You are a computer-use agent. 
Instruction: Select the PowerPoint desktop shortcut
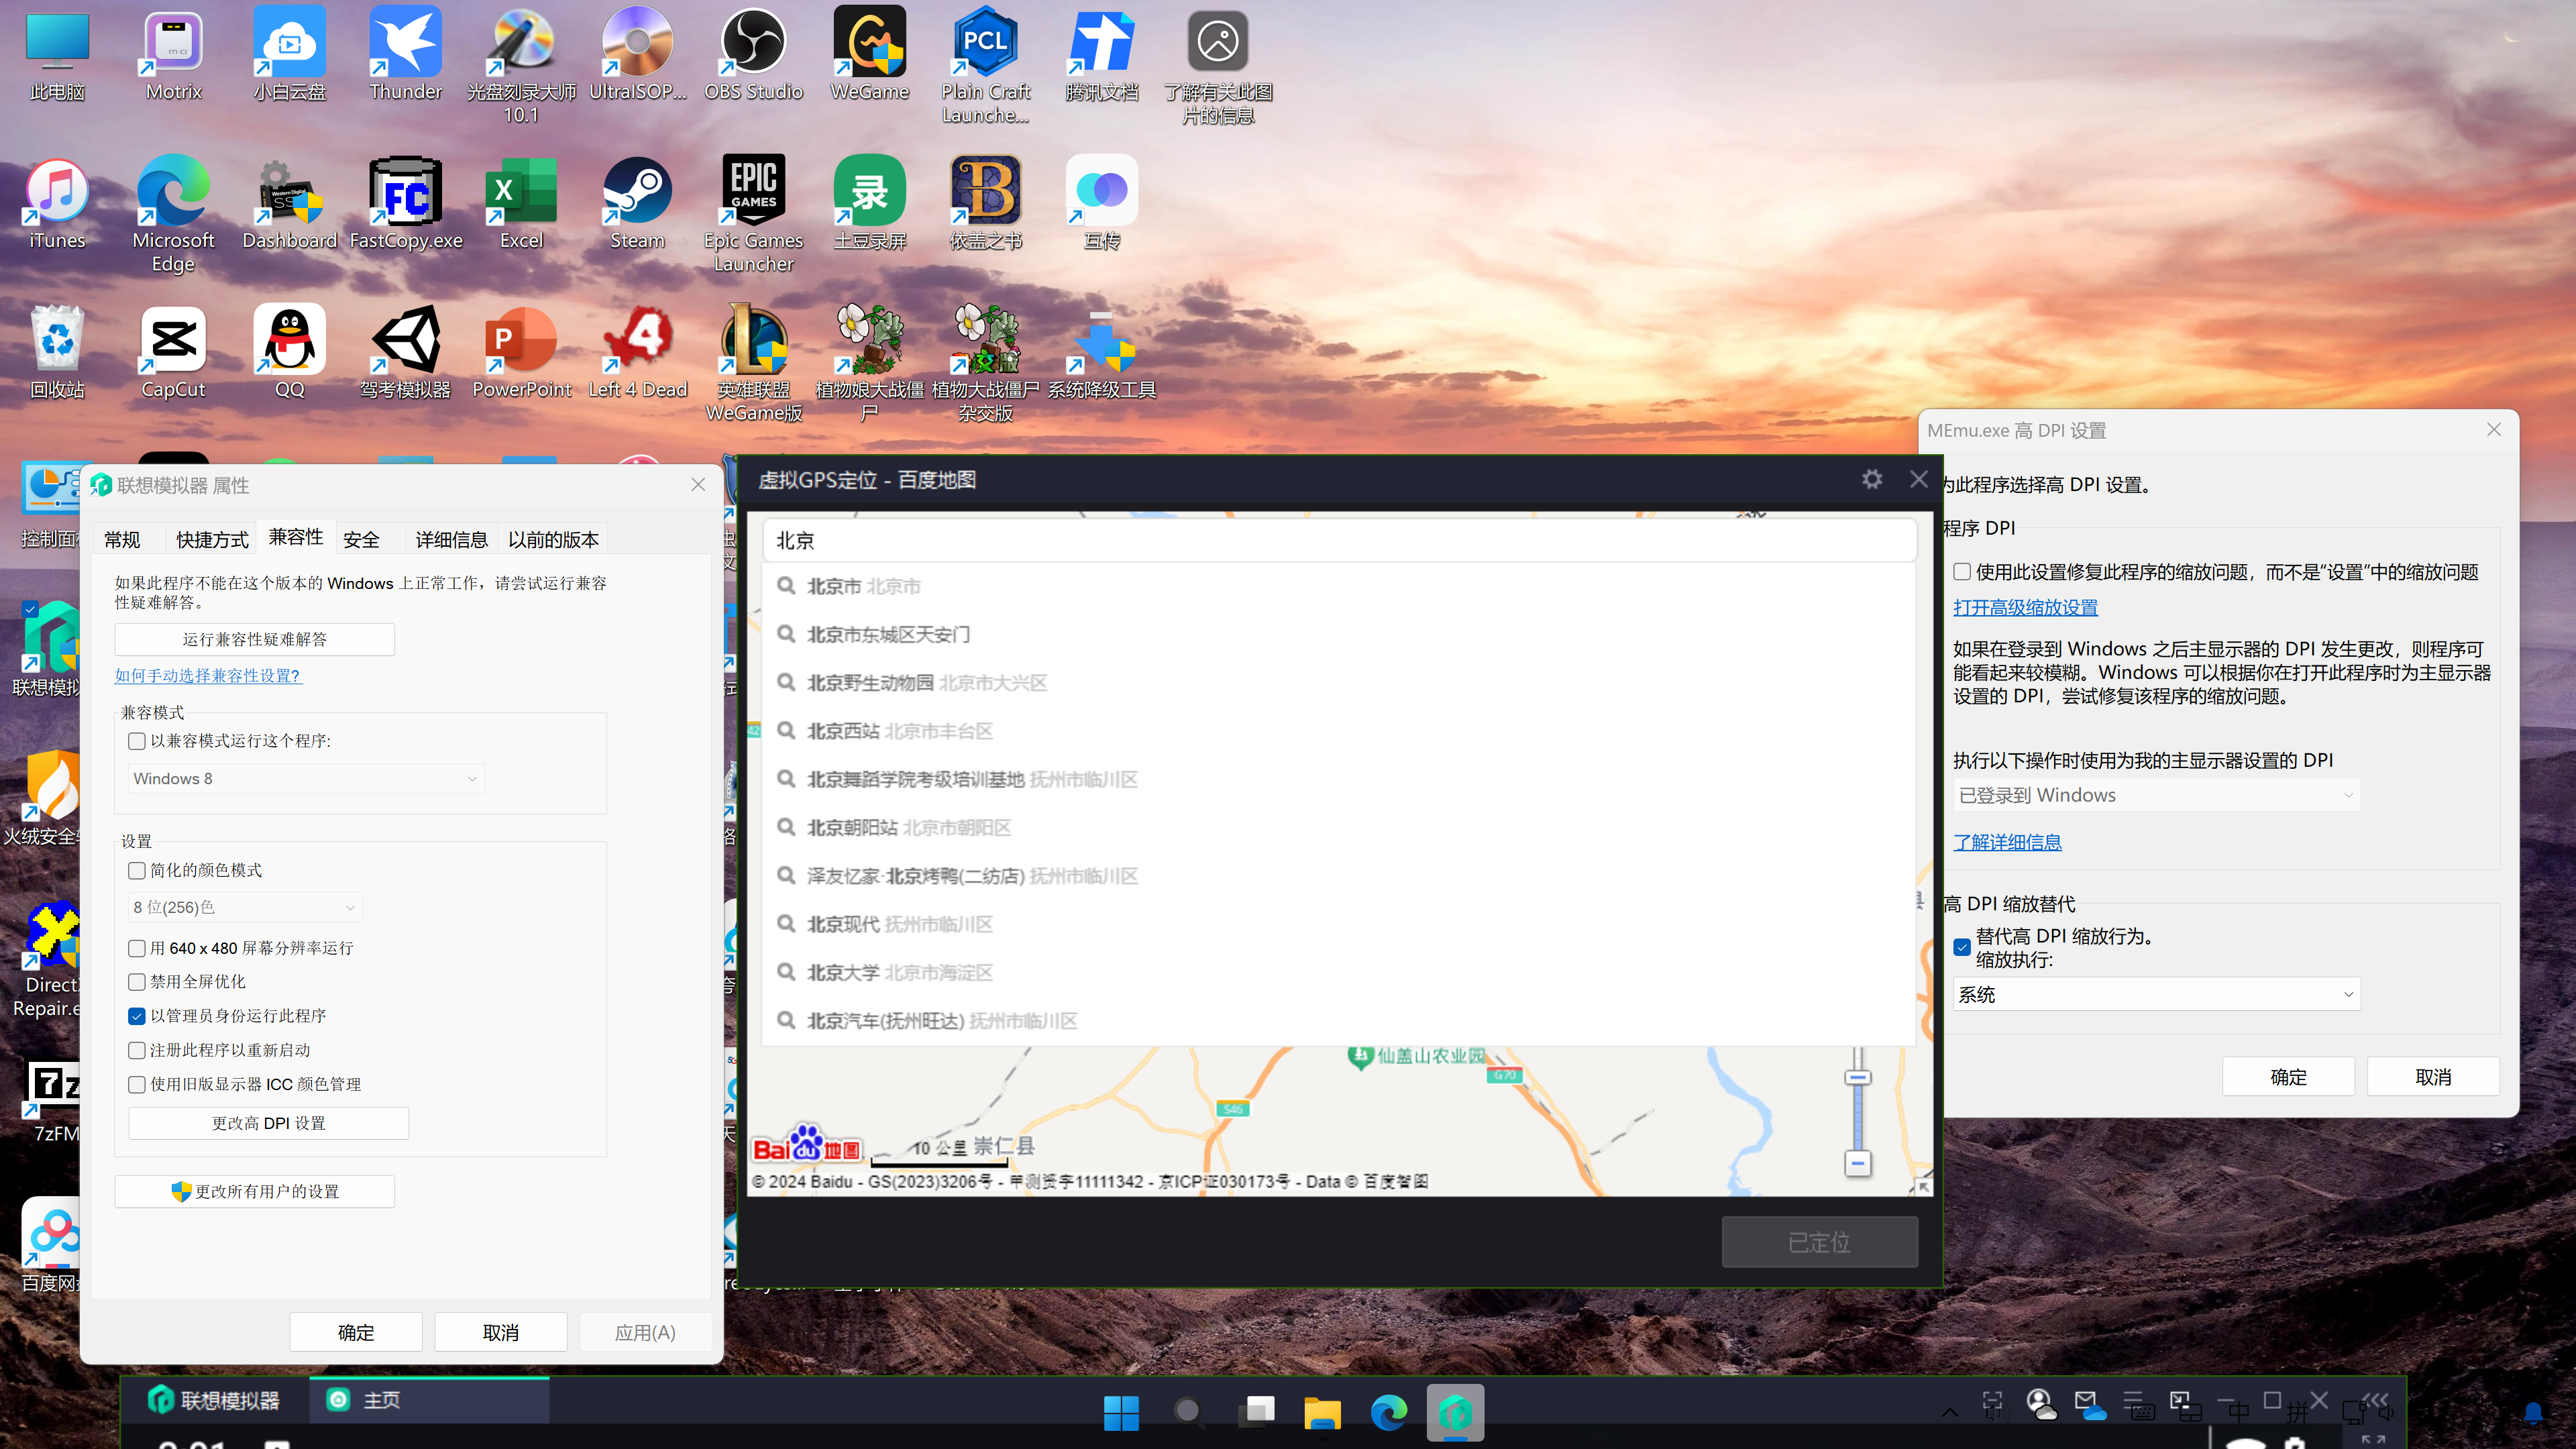click(x=521, y=353)
